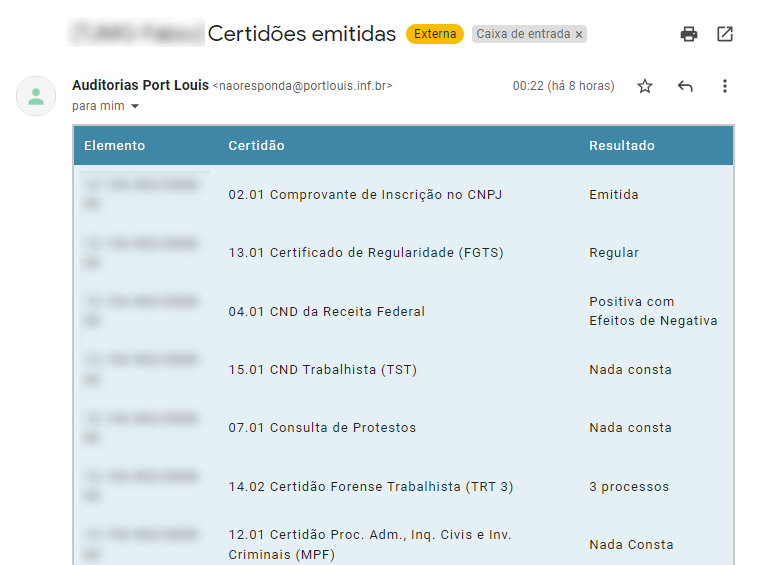Viewport: 757px width, 565px height.
Task: Remove the 'Caixa de entrada' label
Action: [579, 34]
